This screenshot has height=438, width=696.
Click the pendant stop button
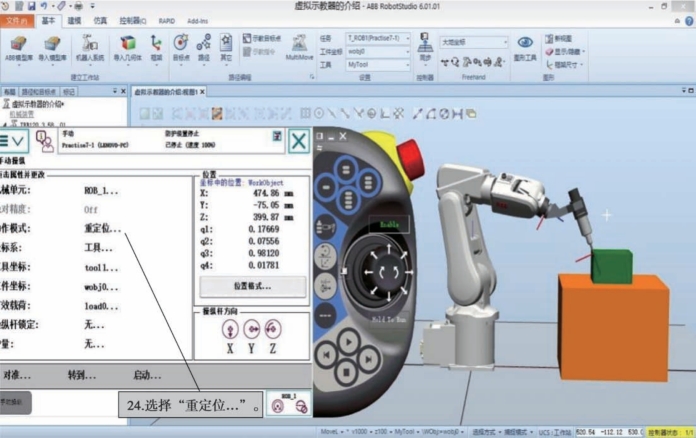[347, 372]
